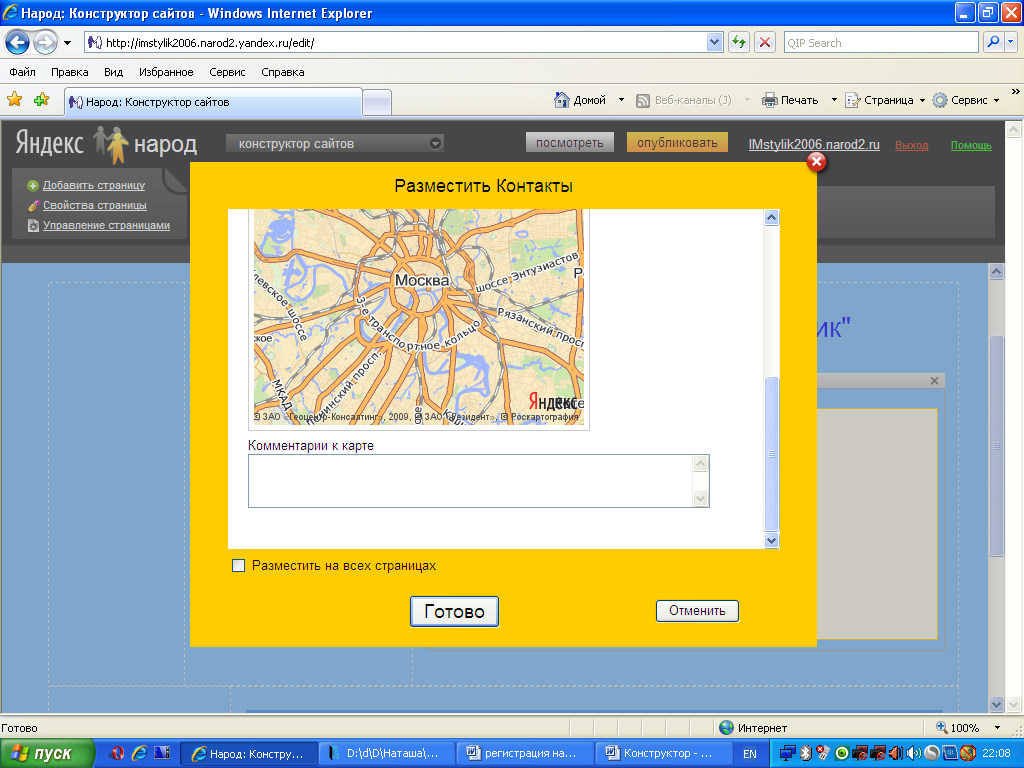Expand the Печать dropdown arrow
The image size is (1024, 768).
point(834,100)
